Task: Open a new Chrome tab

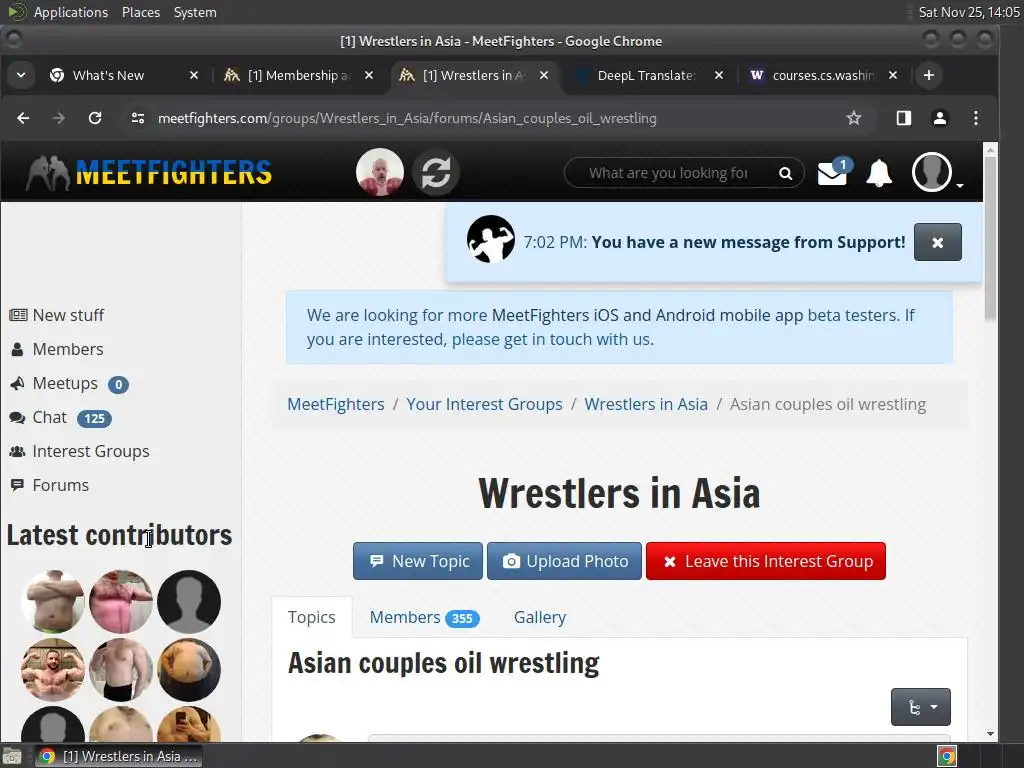Action: coord(929,75)
